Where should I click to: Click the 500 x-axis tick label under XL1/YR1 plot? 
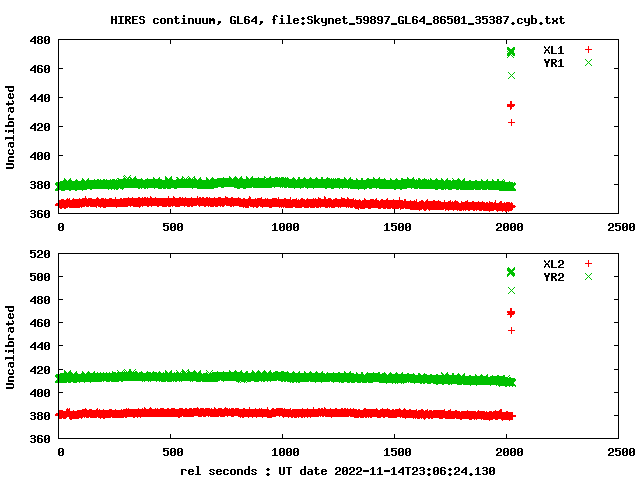(173, 227)
